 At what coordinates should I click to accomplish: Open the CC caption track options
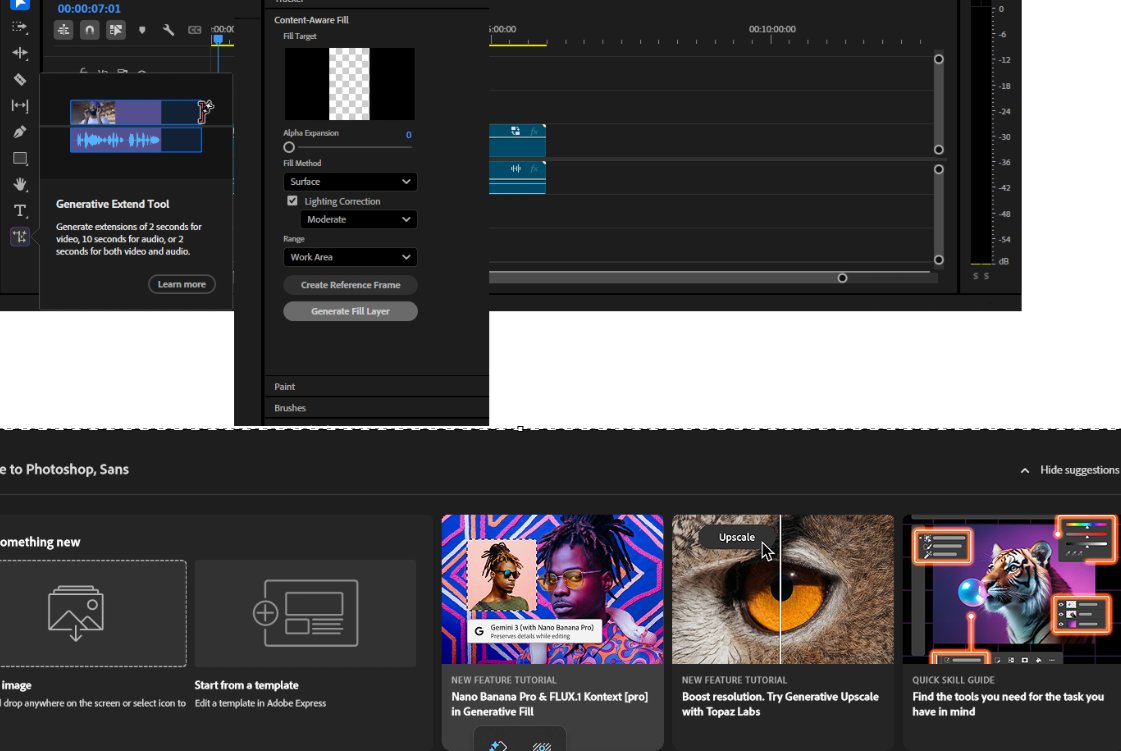(x=194, y=30)
